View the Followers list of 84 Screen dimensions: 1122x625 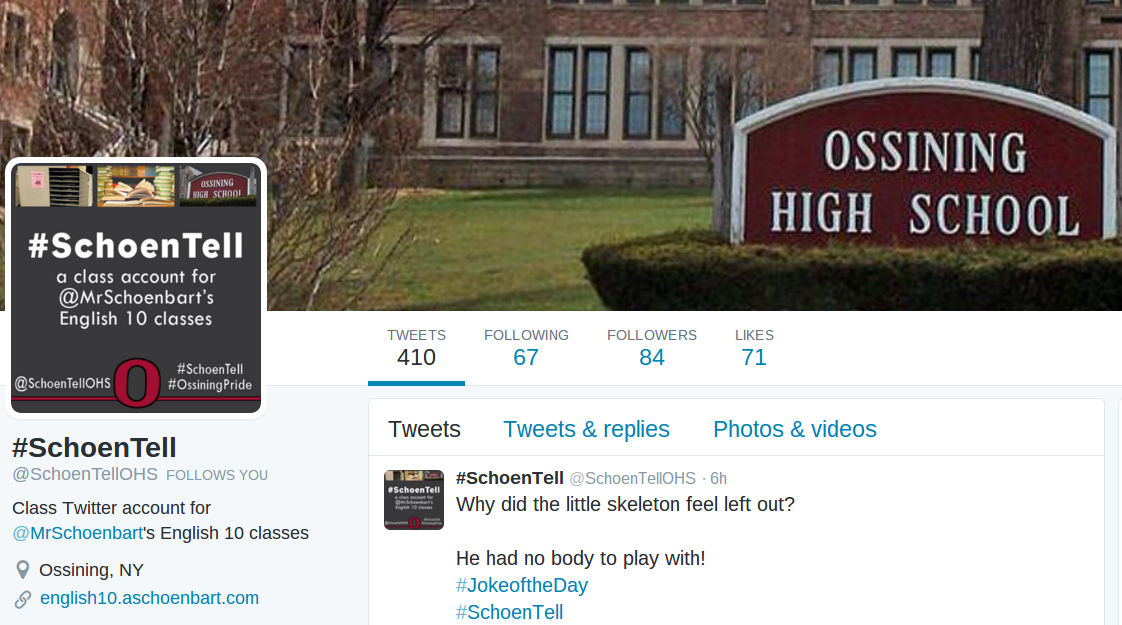651,349
